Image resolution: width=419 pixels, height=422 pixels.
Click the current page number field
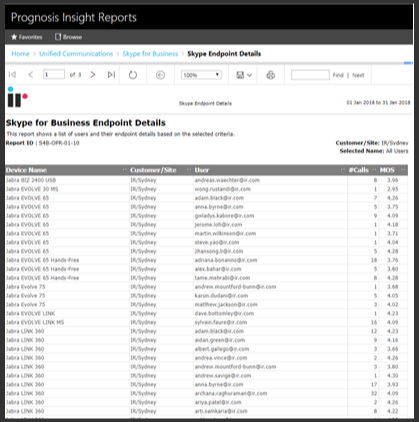click(54, 74)
